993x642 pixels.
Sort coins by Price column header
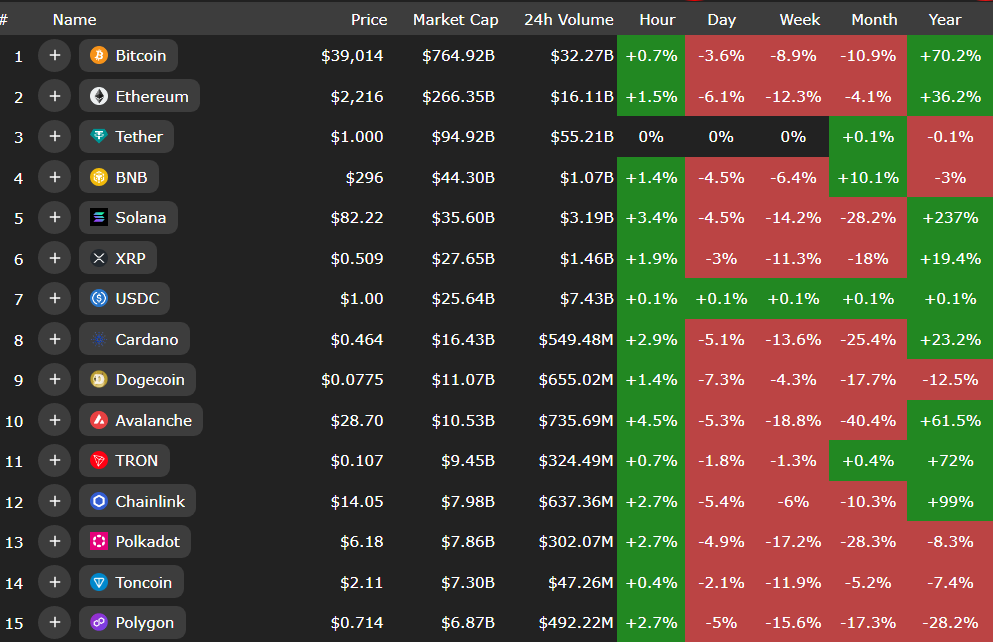point(369,20)
